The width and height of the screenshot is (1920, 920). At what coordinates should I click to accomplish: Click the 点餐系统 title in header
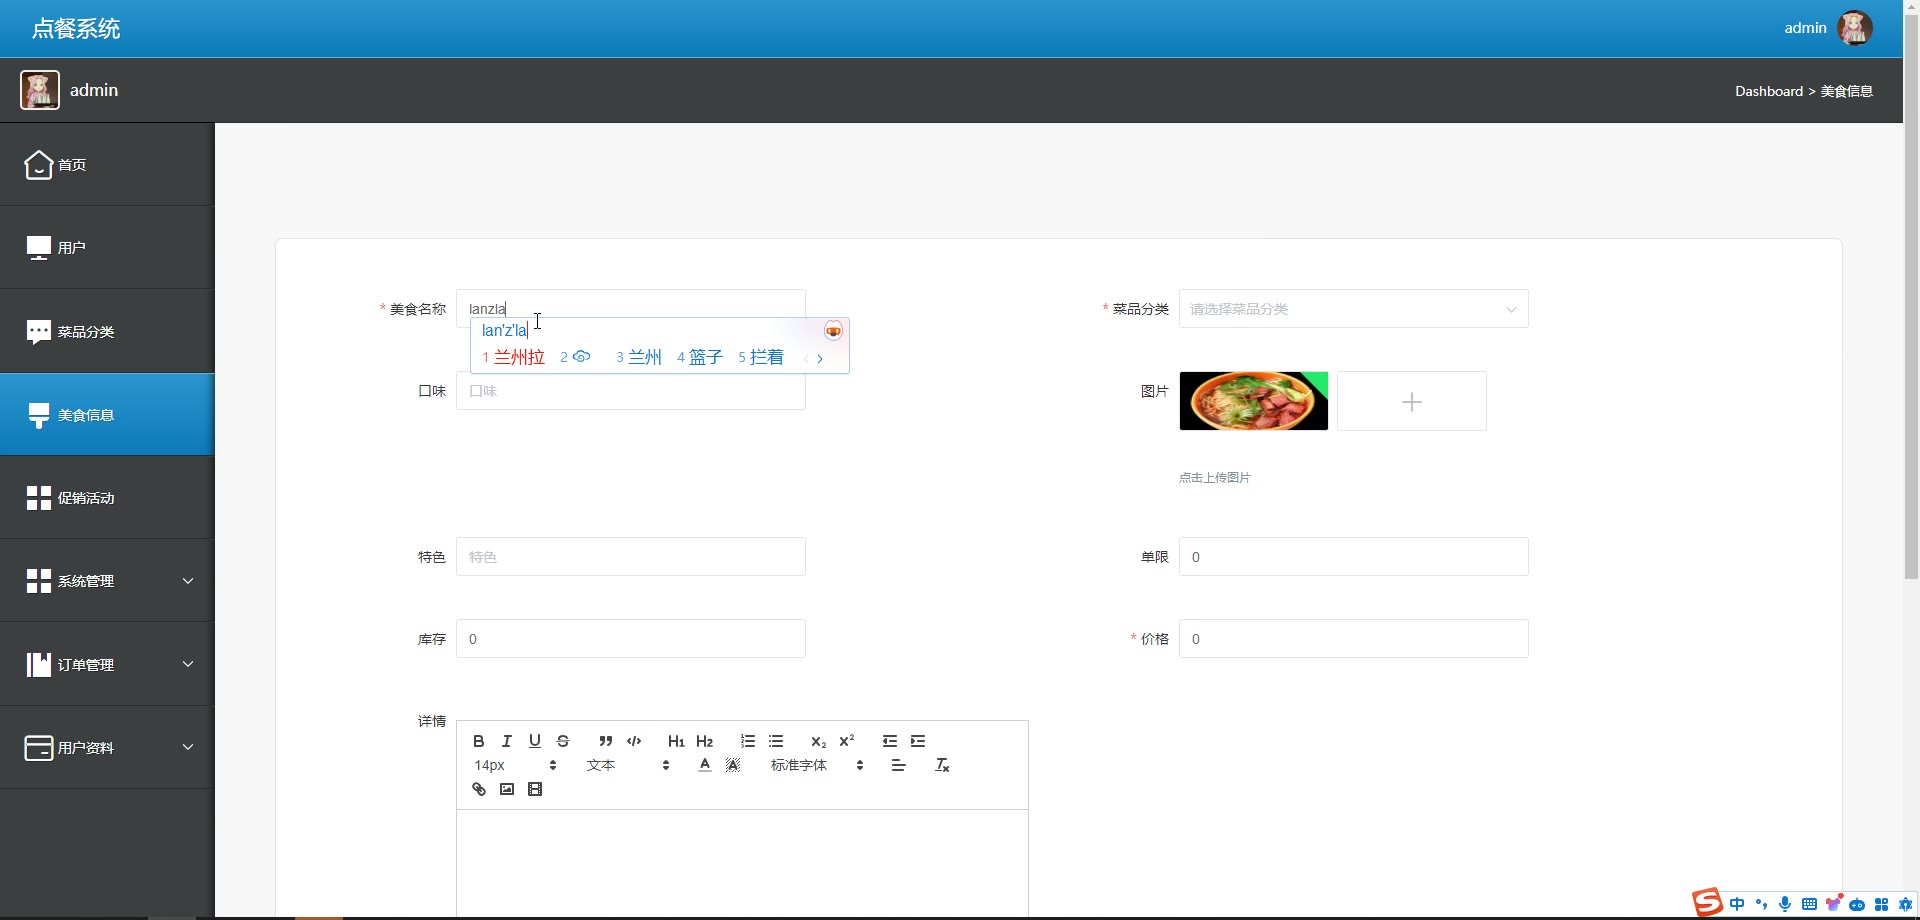tap(76, 29)
